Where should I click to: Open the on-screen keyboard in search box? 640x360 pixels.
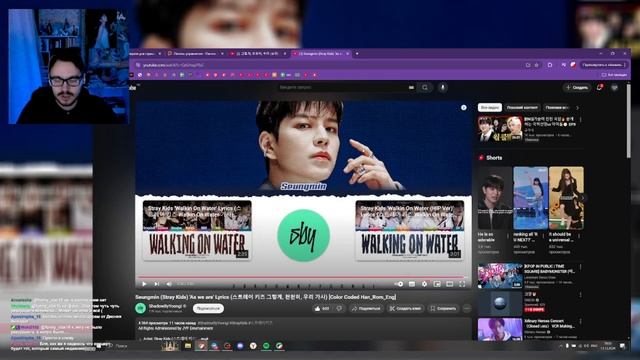[x=411, y=87]
